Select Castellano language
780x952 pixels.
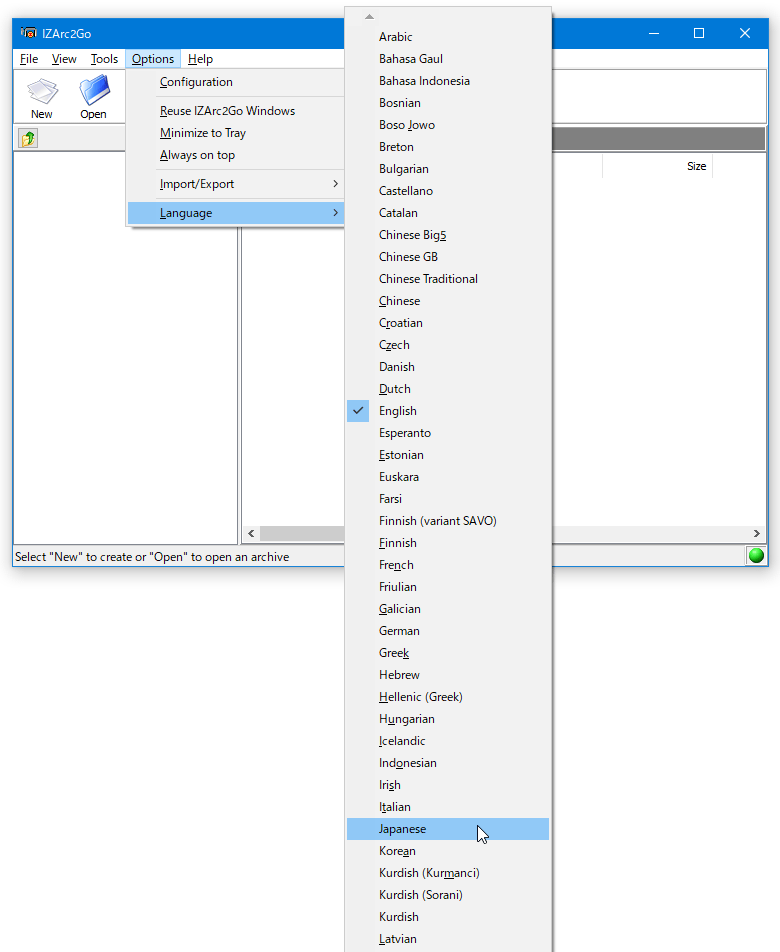448,191
